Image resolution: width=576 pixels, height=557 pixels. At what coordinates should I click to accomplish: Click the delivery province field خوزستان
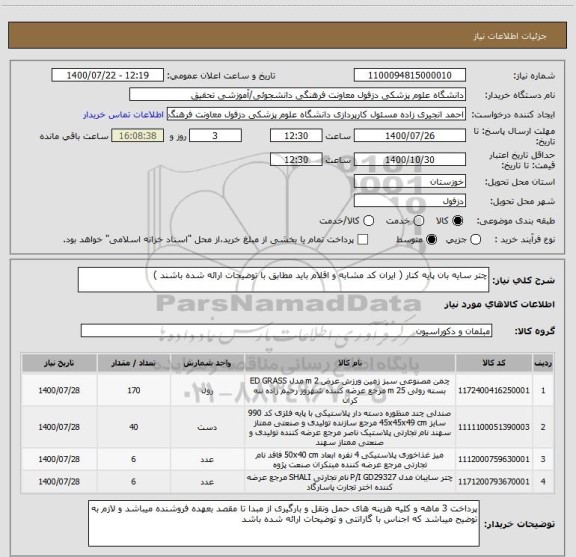tap(410, 182)
